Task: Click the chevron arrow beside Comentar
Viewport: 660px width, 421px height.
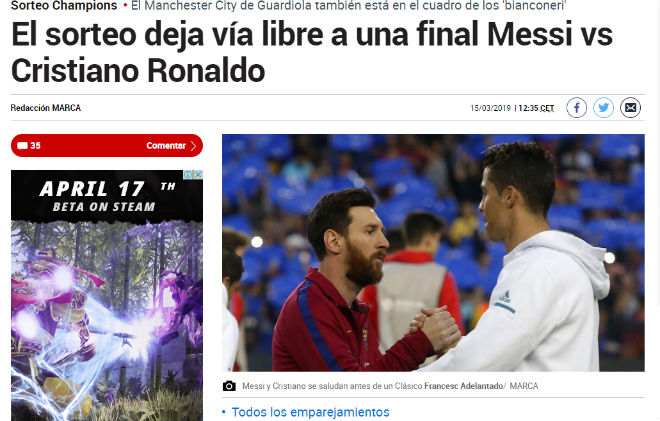Action: 193,146
